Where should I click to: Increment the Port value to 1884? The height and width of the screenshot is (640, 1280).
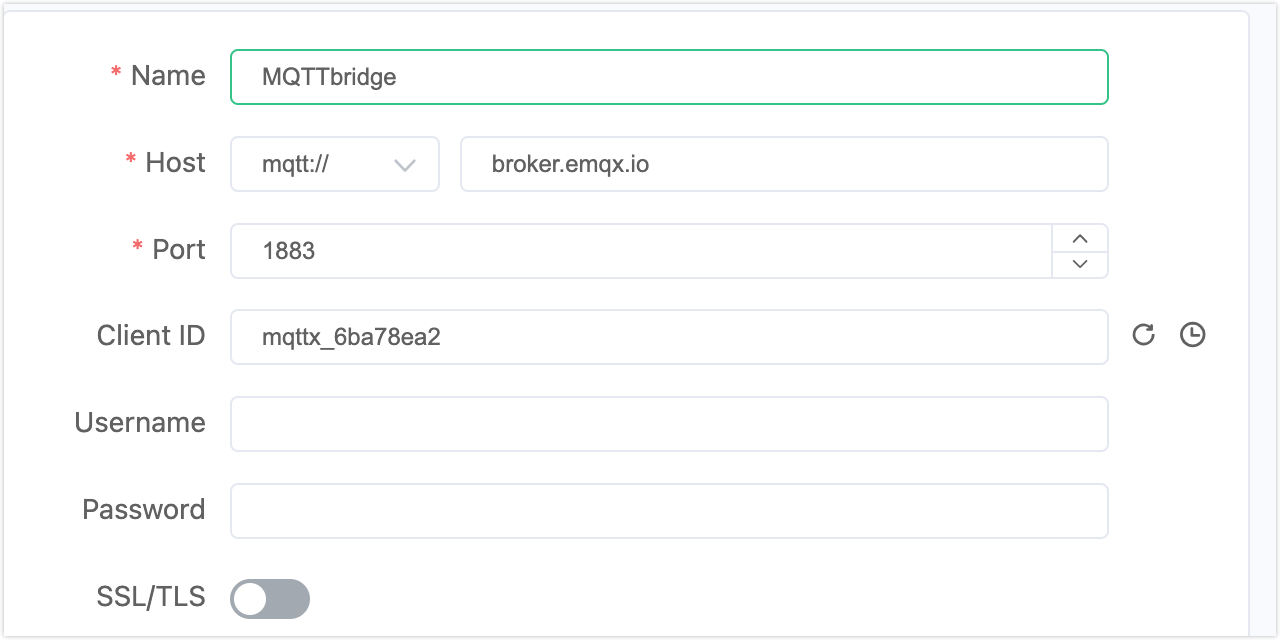click(x=1079, y=238)
